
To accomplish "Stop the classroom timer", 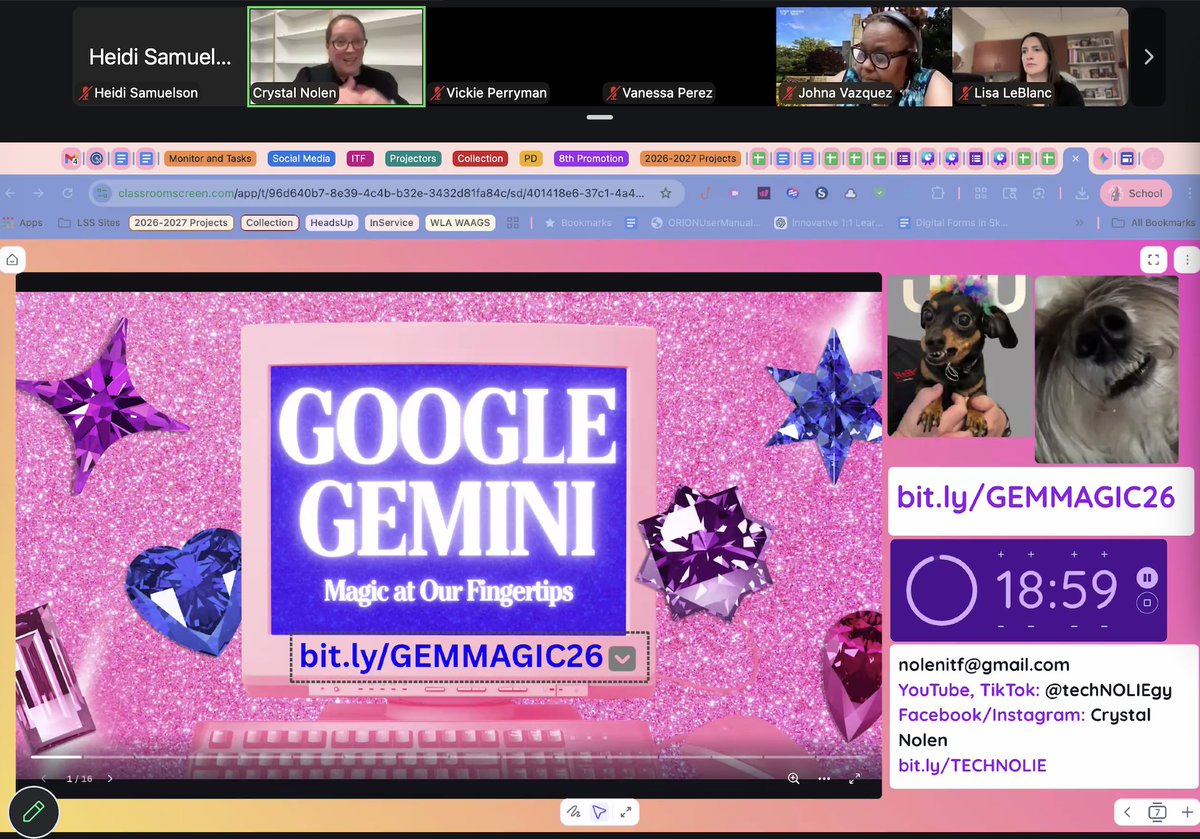I will 1147,603.
